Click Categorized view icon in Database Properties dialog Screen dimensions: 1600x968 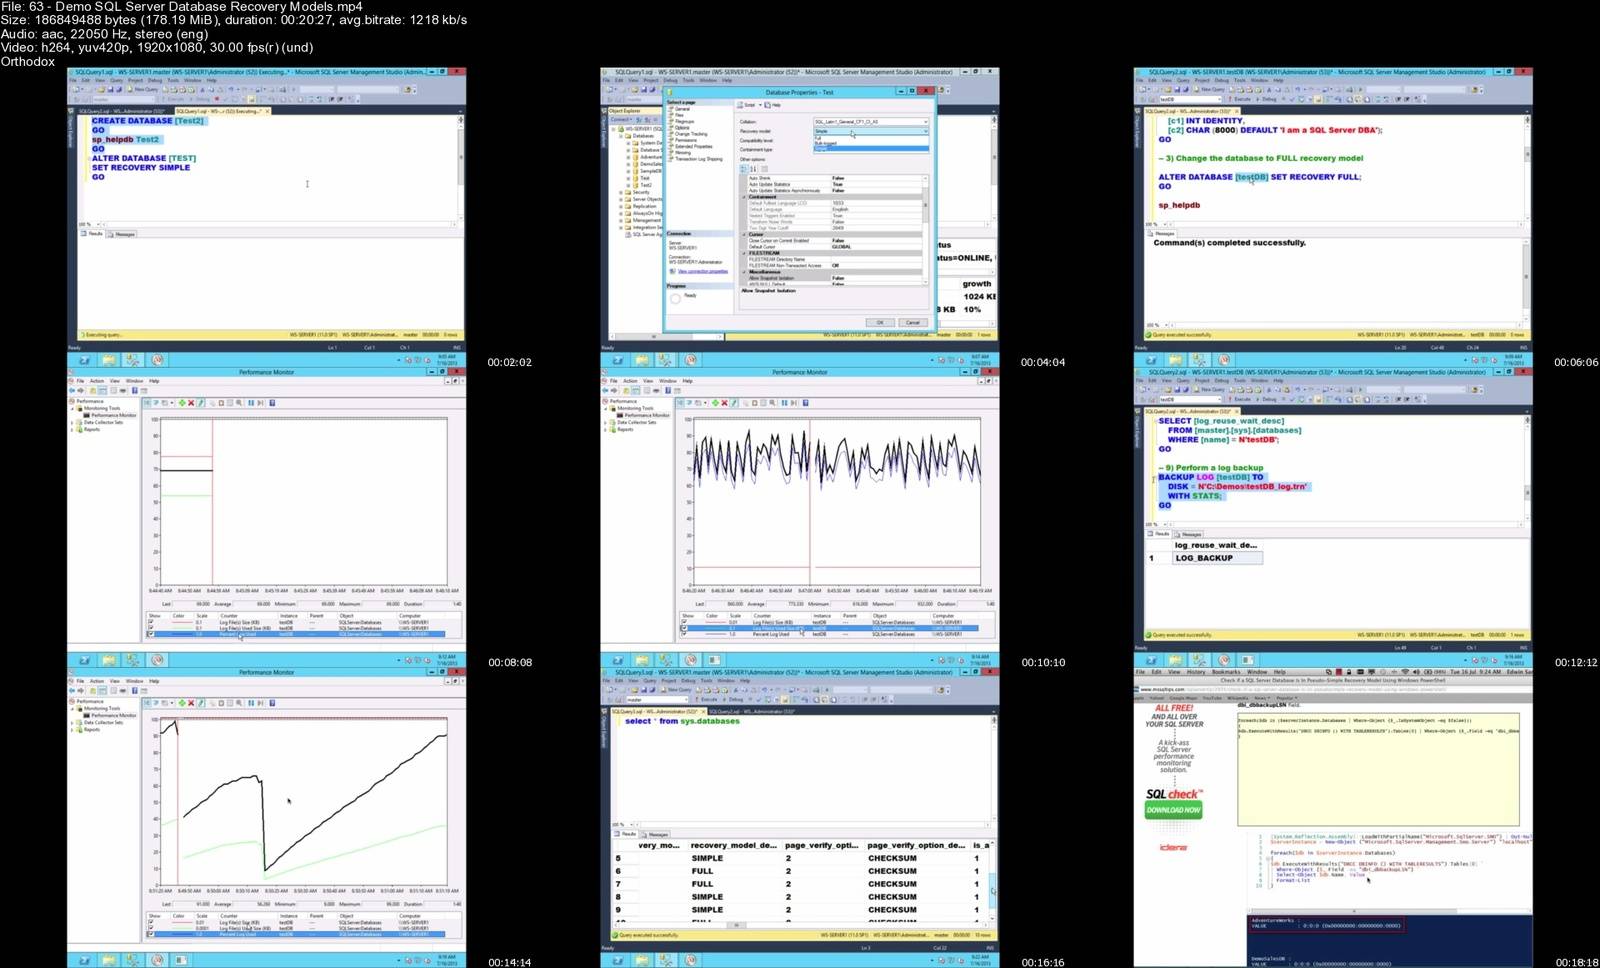(743, 169)
